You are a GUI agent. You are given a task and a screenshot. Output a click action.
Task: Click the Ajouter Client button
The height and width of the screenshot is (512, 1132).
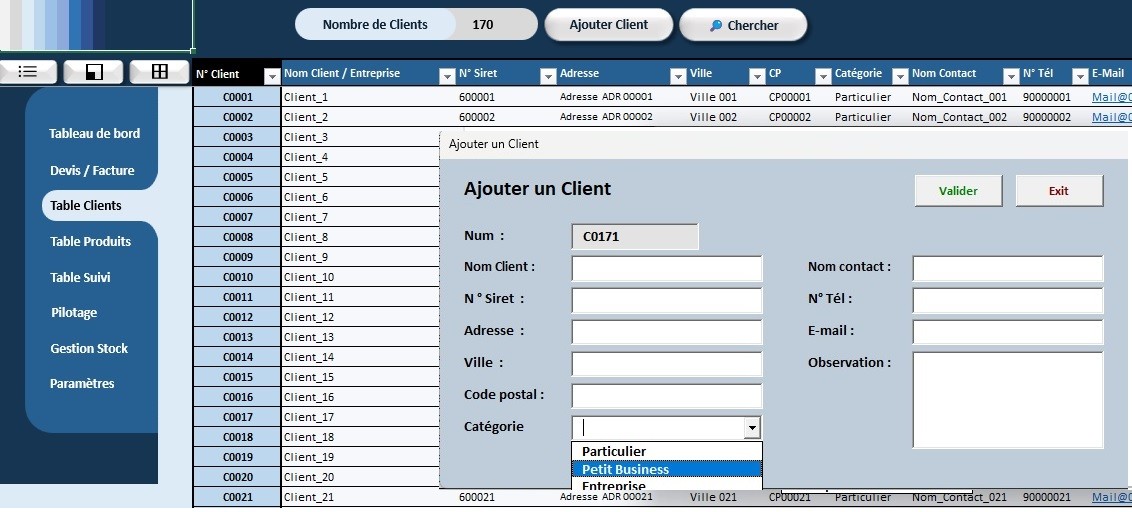click(x=609, y=25)
